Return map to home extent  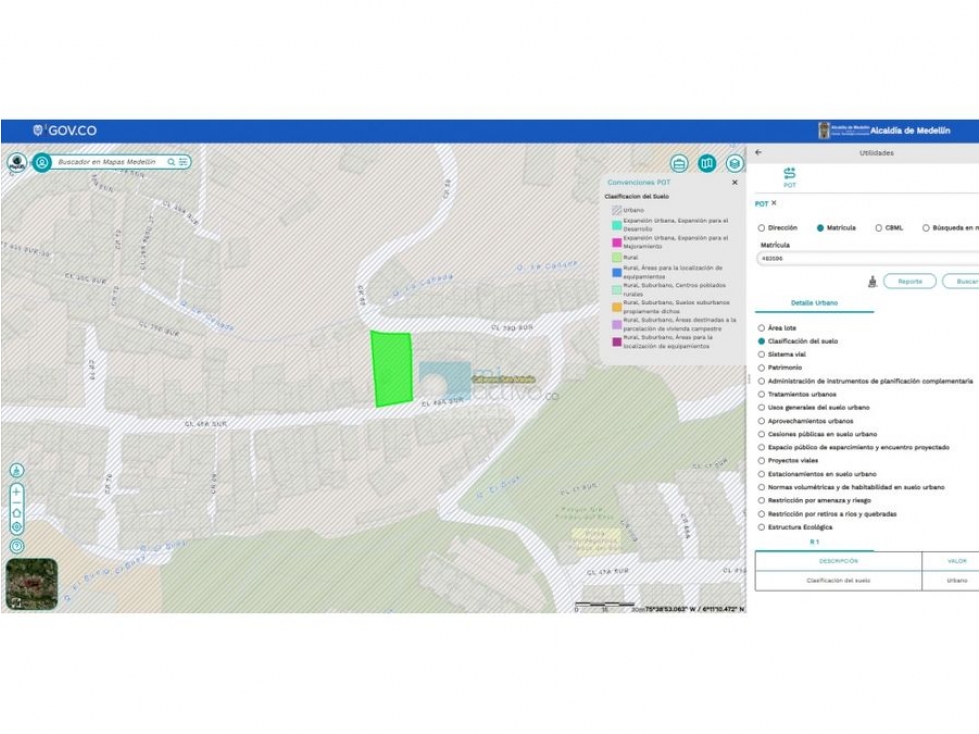pyautogui.click(x=17, y=513)
